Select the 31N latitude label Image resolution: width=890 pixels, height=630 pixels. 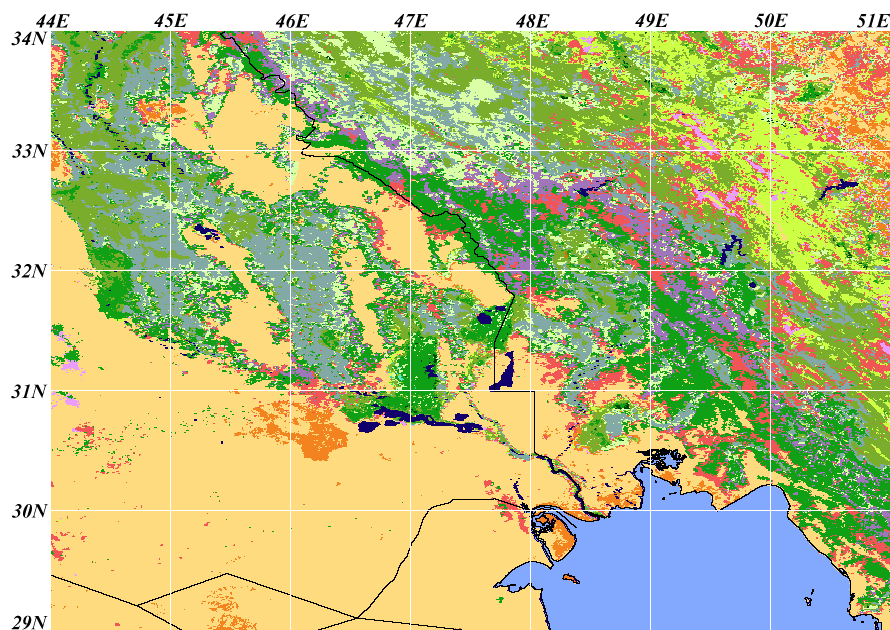28,391
